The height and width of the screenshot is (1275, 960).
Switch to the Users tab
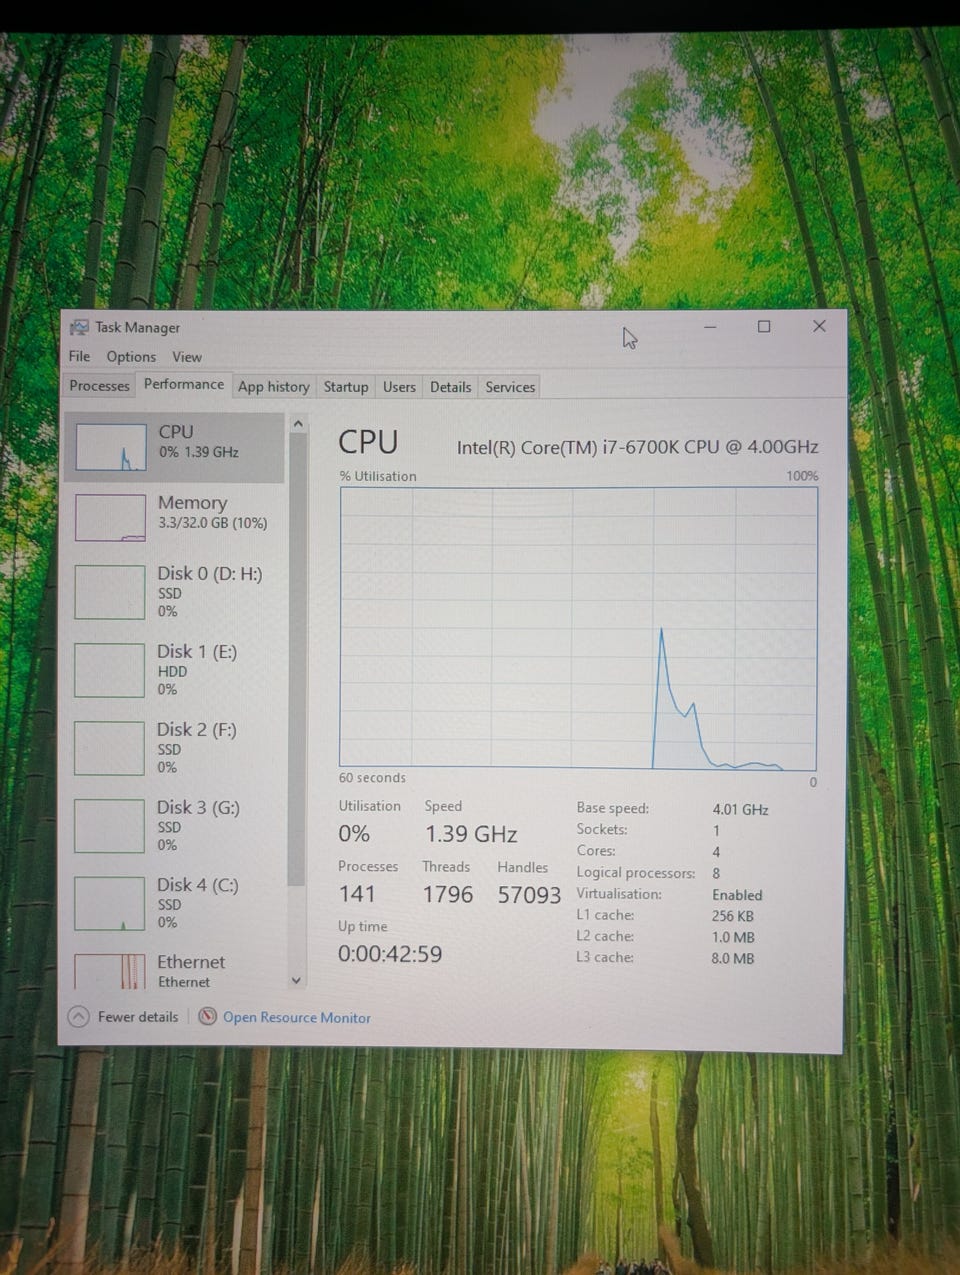[399, 387]
